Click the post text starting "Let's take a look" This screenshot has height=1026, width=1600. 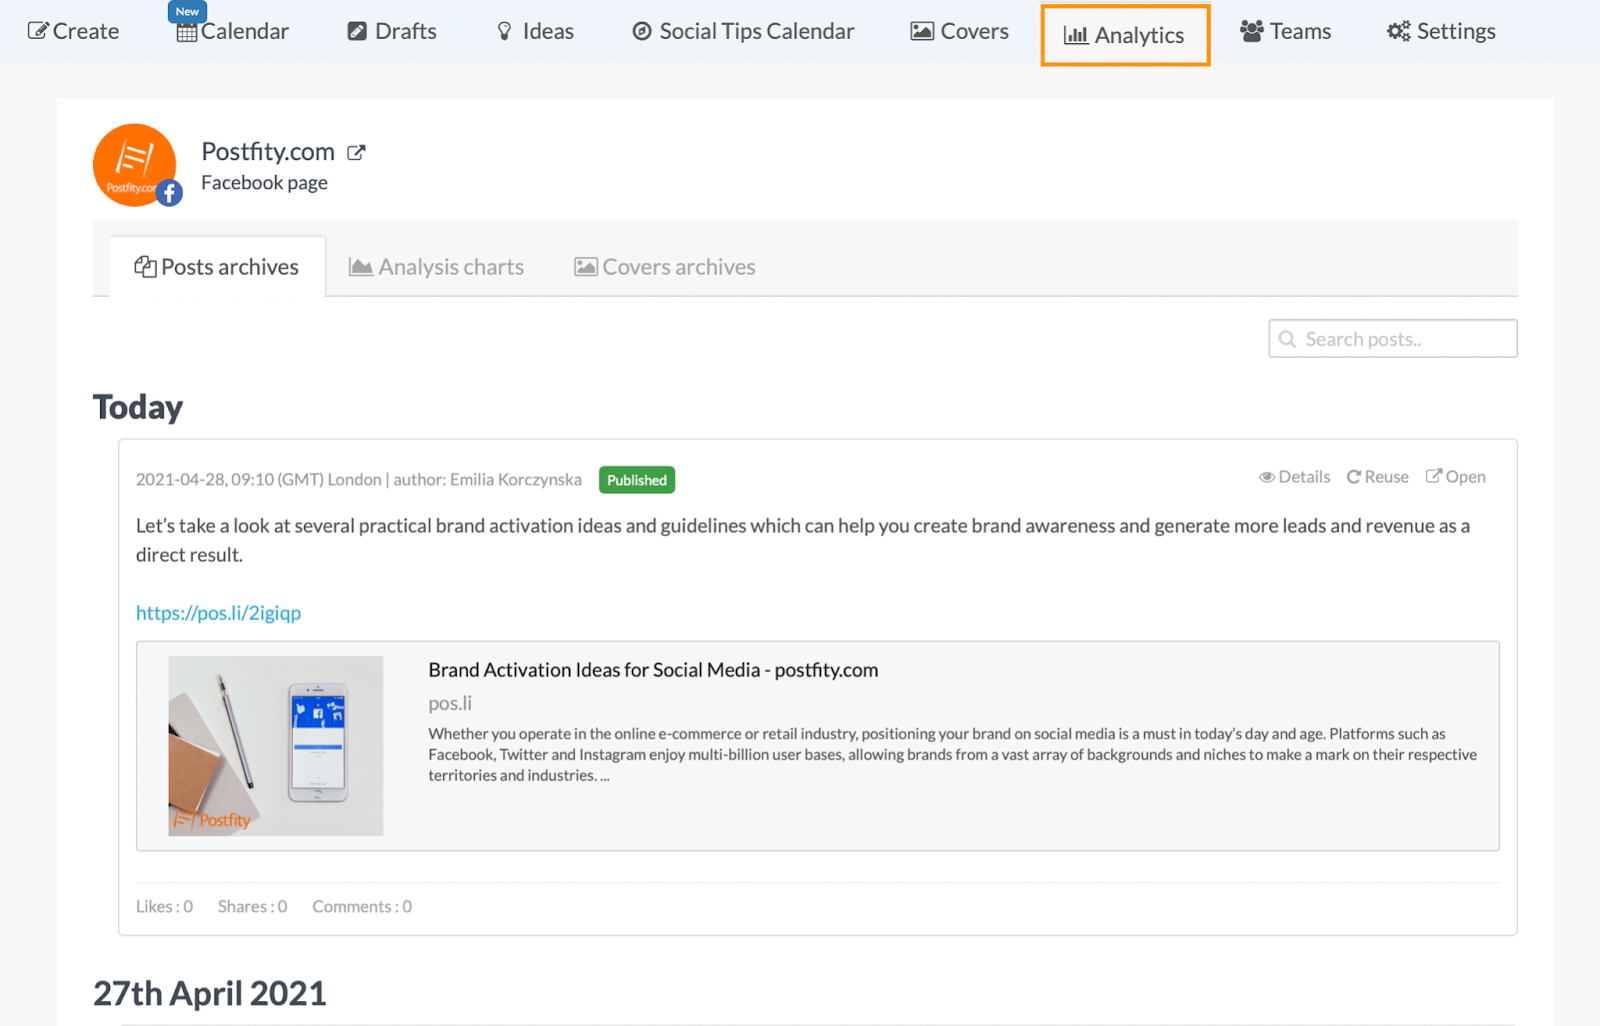click(x=803, y=540)
